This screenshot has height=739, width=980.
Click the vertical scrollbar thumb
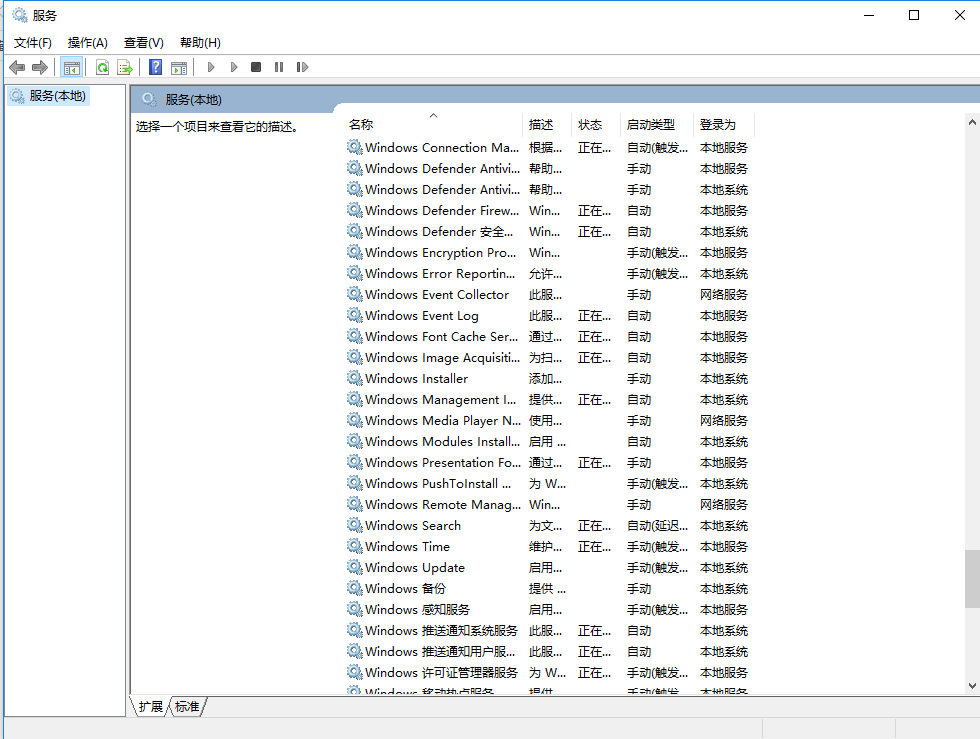click(x=972, y=579)
